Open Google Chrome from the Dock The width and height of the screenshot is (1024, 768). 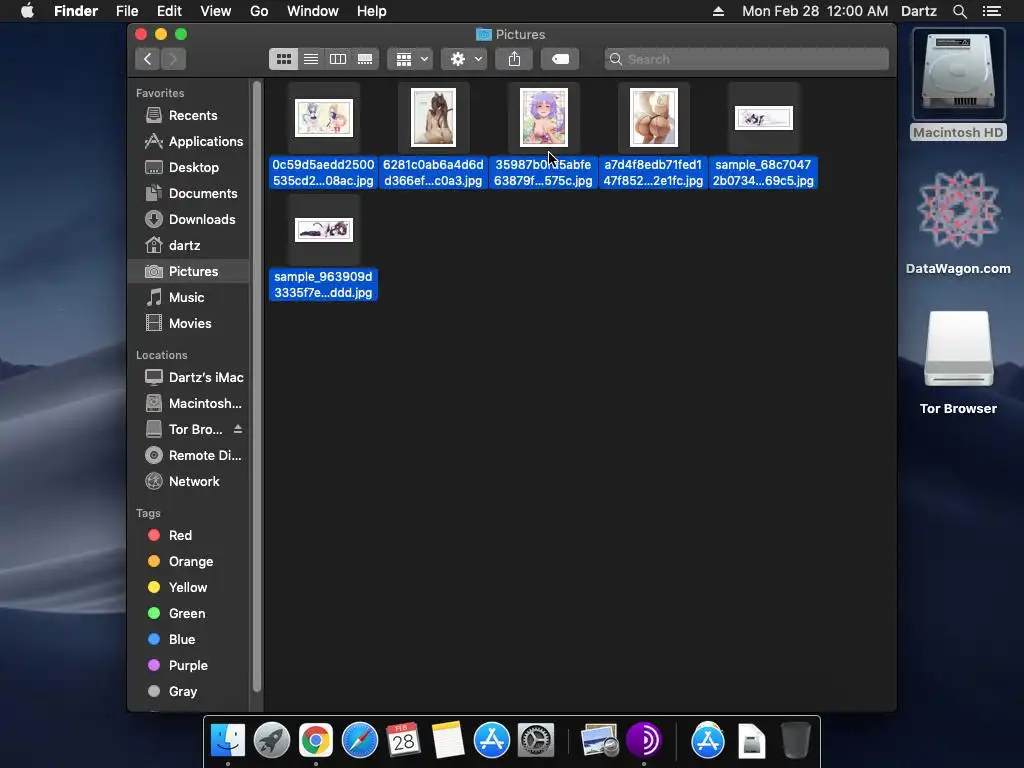315,741
